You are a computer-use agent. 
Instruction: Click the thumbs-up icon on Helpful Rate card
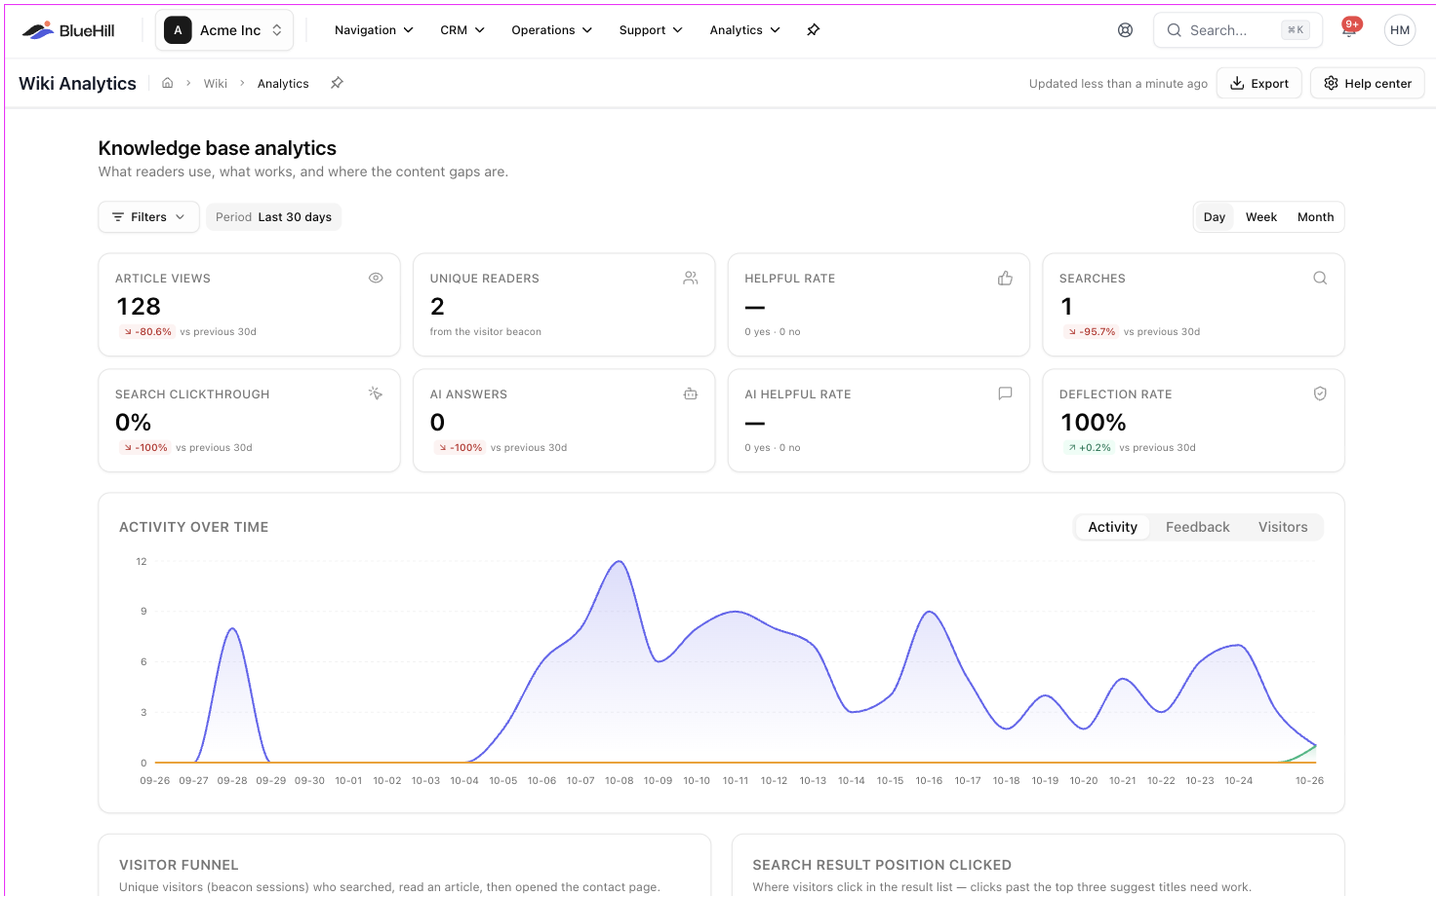tap(1005, 278)
